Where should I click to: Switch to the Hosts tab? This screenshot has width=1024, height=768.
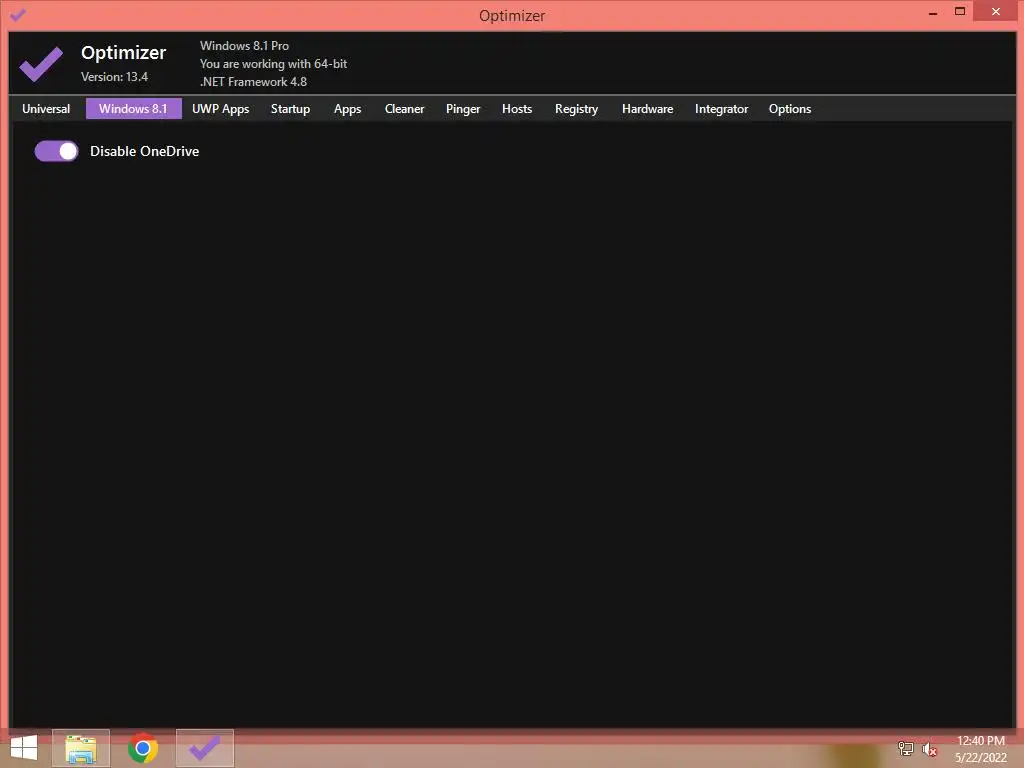(x=517, y=108)
